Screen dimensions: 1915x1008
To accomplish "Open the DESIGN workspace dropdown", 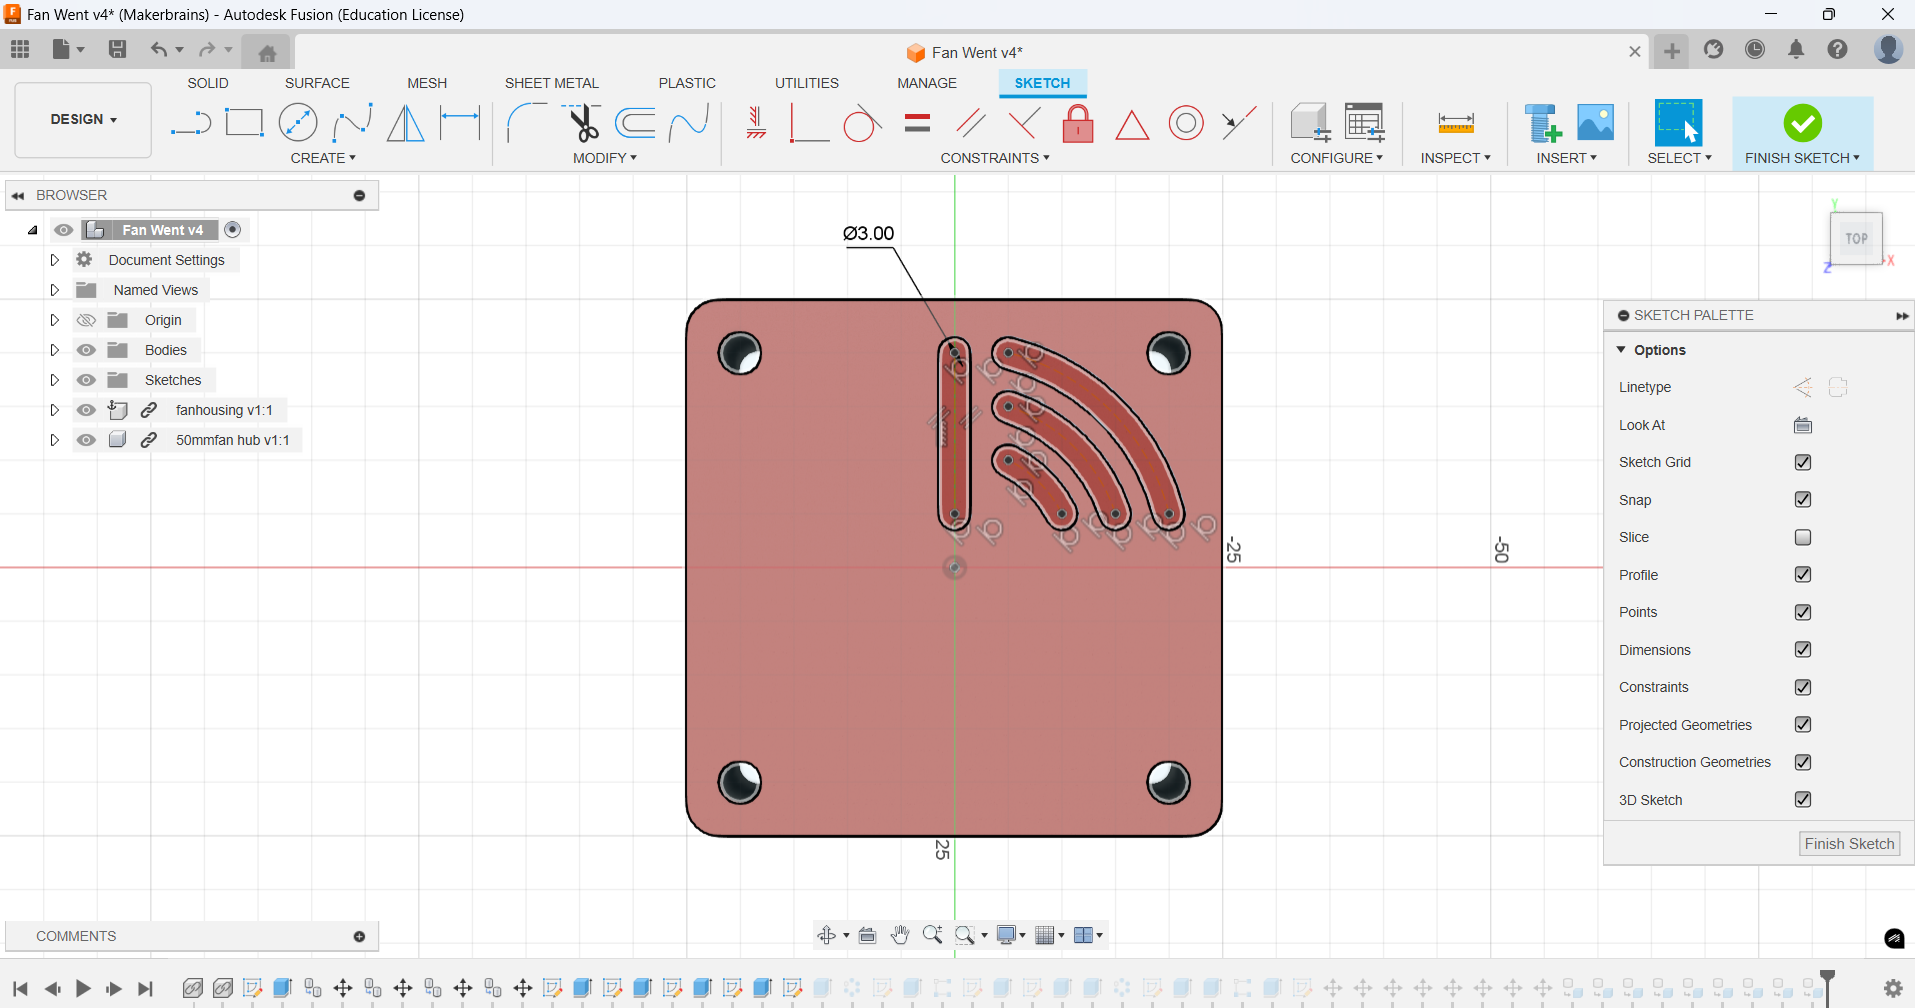I will pos(83,119).
